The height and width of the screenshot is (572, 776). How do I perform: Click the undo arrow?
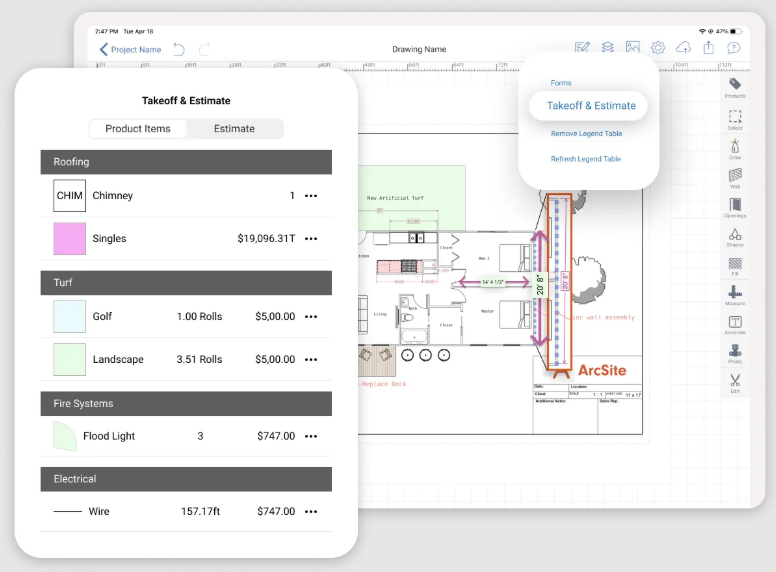[179, 49]
